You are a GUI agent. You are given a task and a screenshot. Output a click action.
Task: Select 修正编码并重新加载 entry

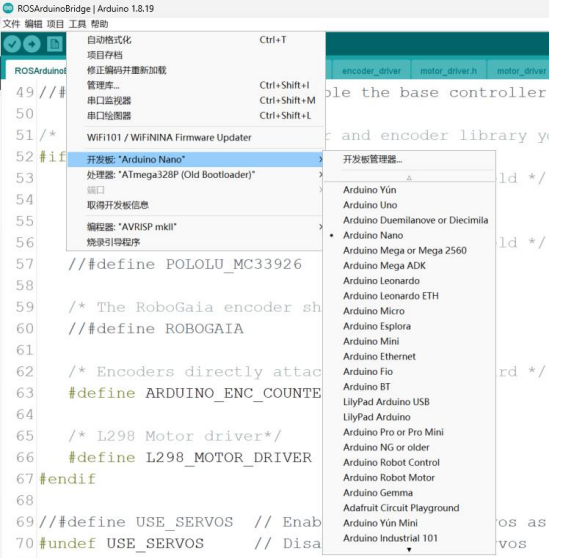point(196,70)
